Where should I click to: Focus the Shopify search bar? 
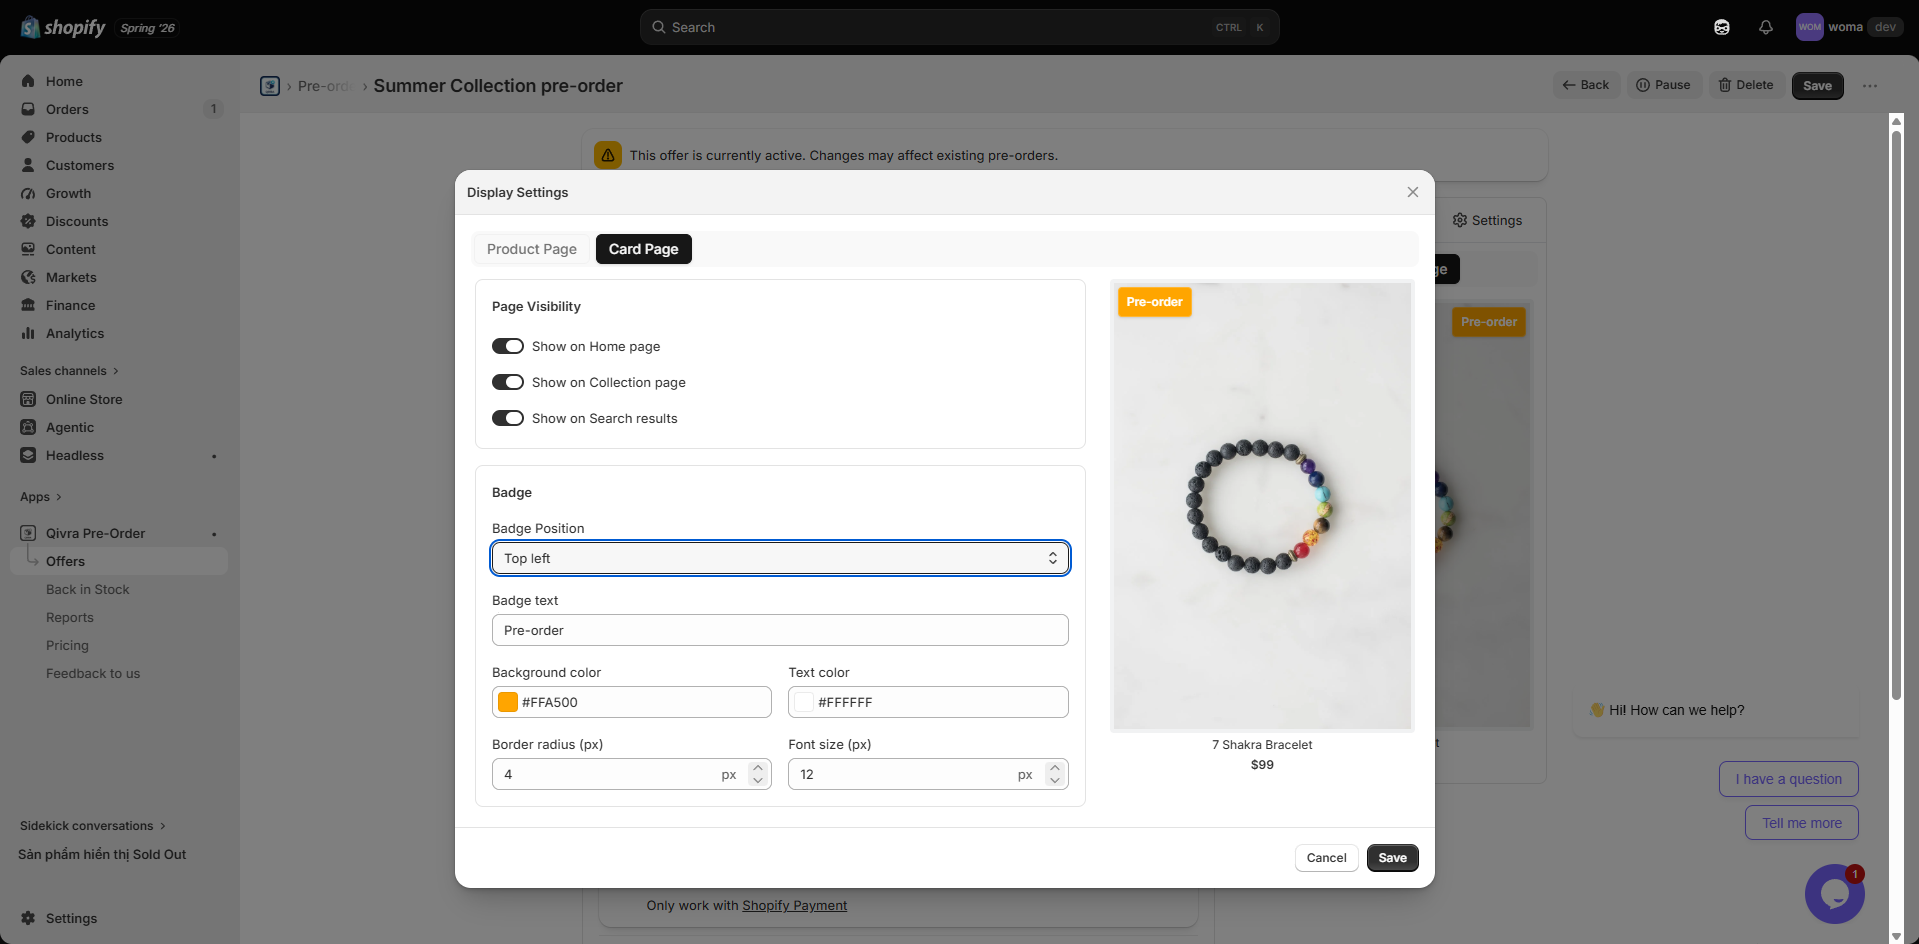pos(960,27)
